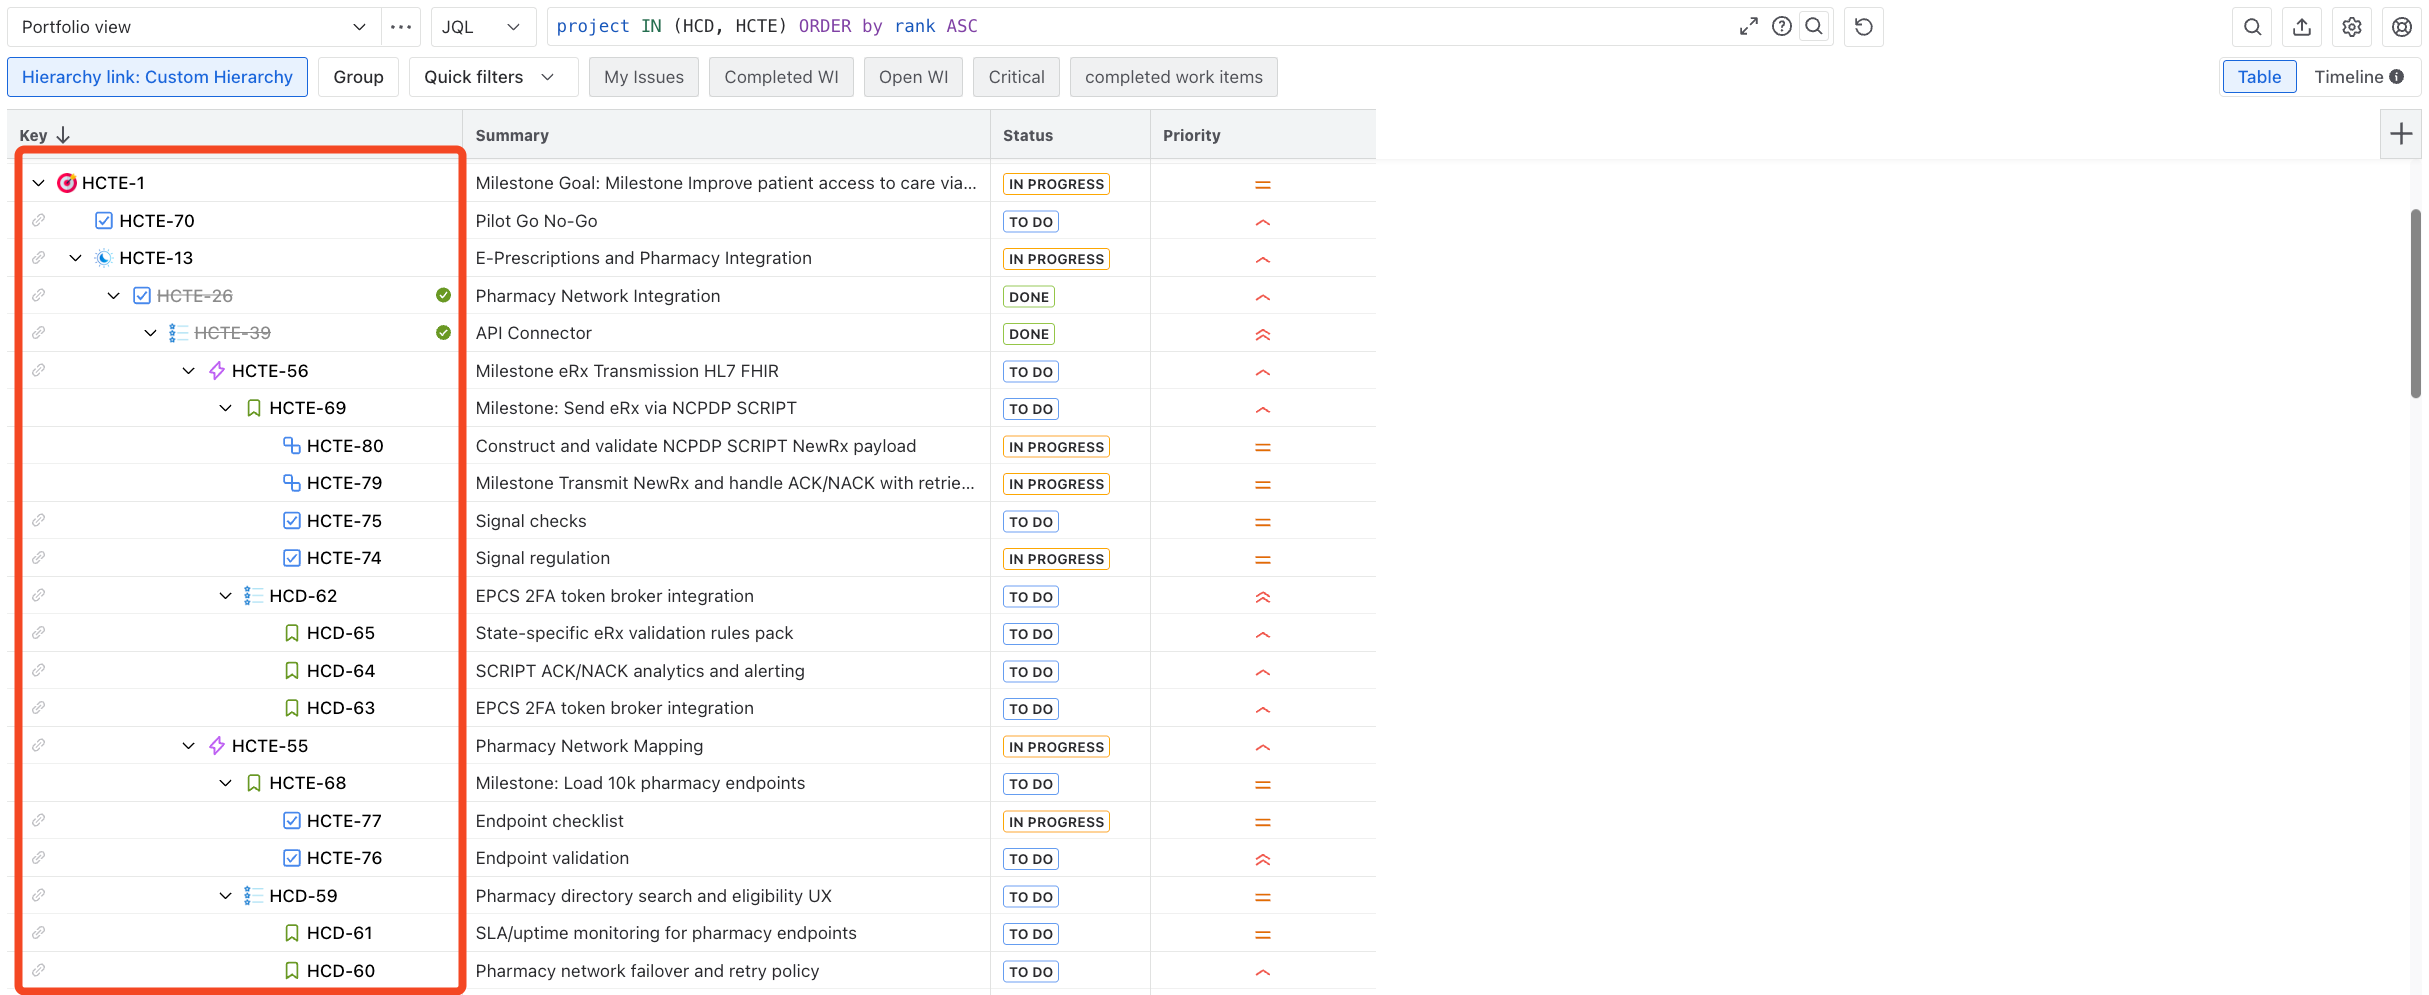Toggle the Critical quick filter
Viewport: 2429px width, 995px height.
coord(1016,77)
